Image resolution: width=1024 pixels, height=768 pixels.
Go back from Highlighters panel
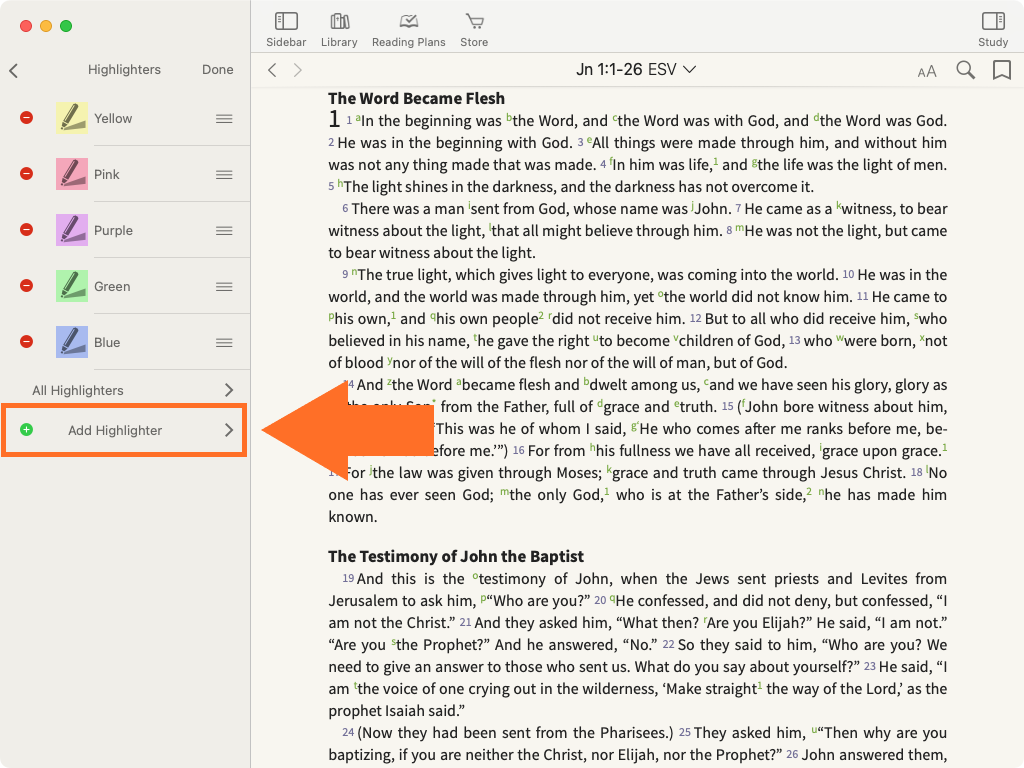[14, 70]
